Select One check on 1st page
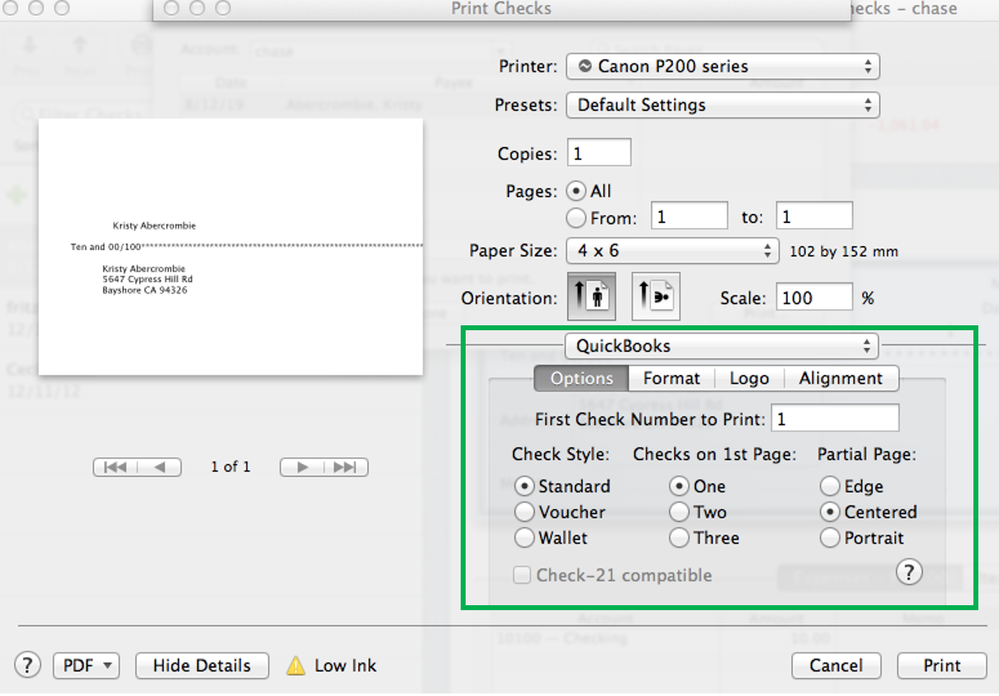Viewport: 999px width, 696px height. click(679, 486)
